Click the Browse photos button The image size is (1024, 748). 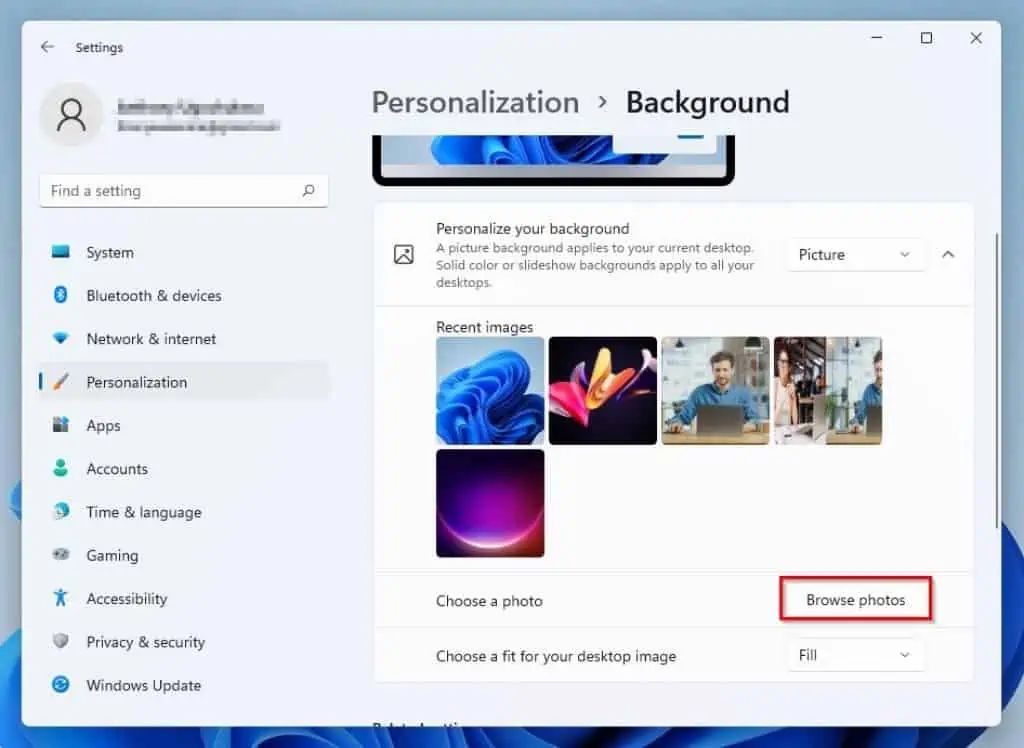[x=855, y=600]
